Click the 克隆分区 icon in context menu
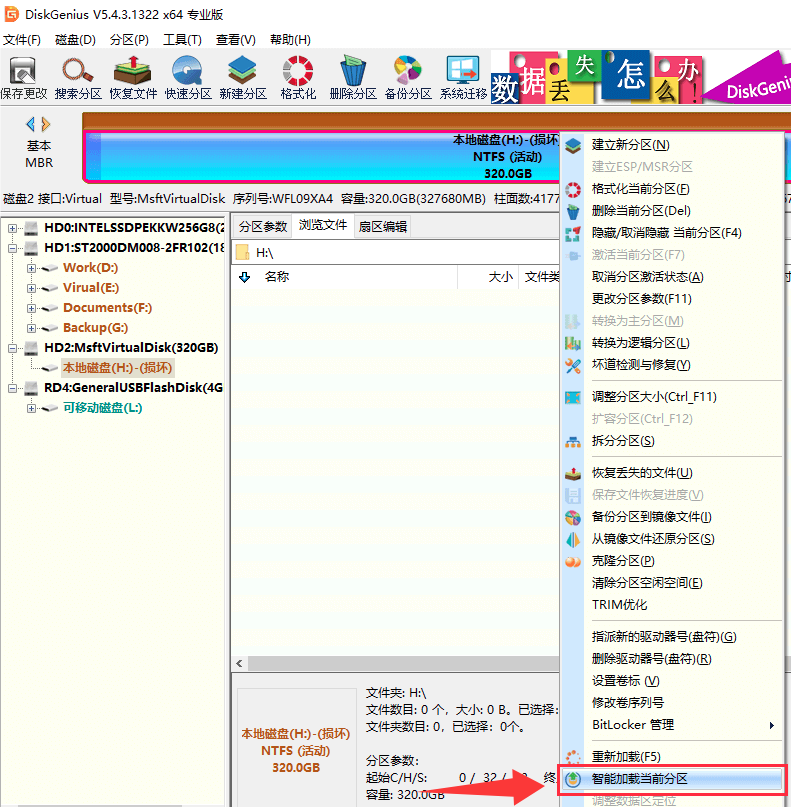The image size is (791, 807). pos(573,562)
